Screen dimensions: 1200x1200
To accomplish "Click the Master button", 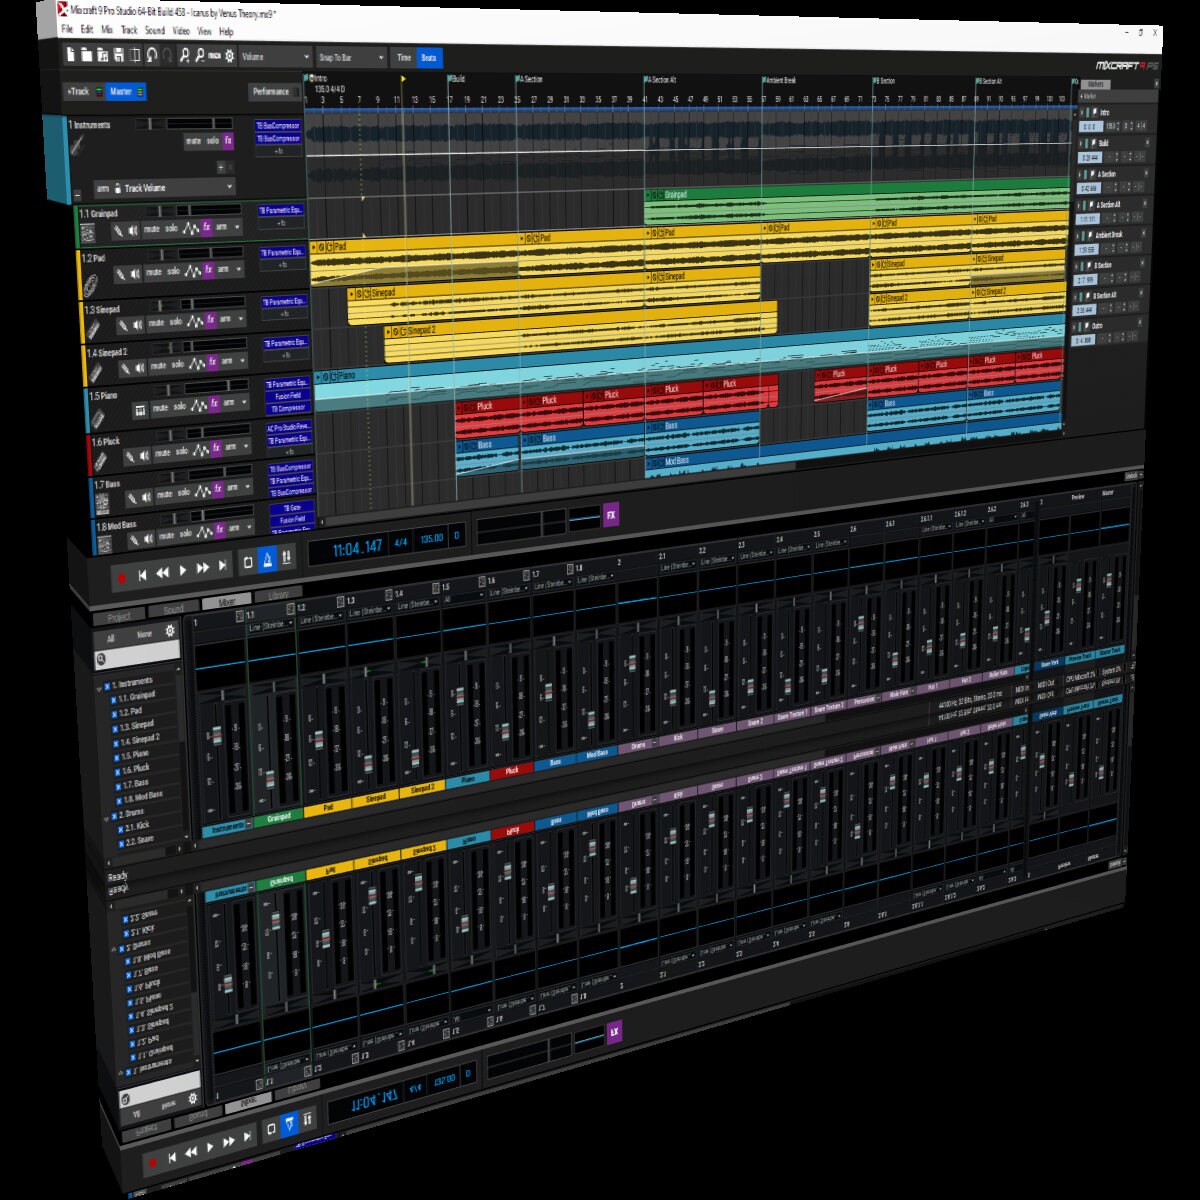I will click(x=126, y=92).
